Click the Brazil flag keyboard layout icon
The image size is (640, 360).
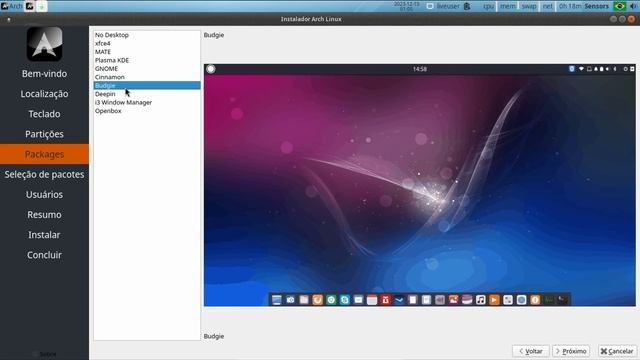point(620,6)
